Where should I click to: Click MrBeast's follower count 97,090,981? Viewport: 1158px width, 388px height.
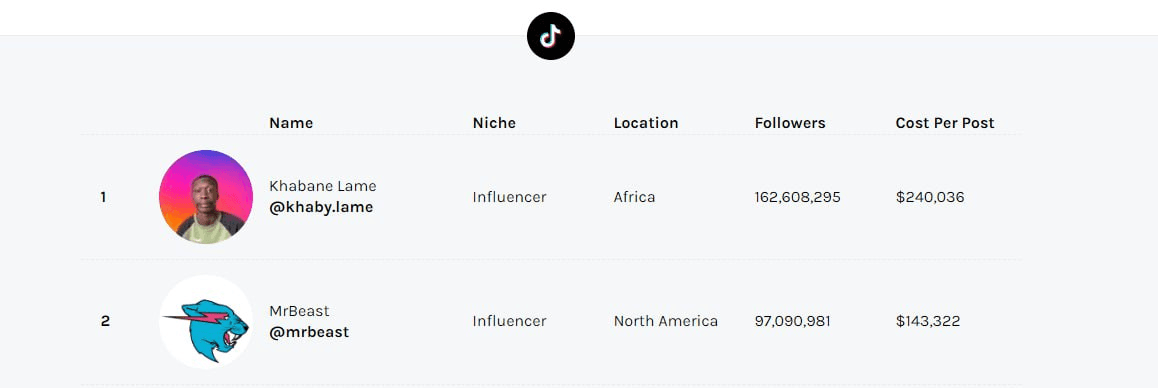[792, 321]
